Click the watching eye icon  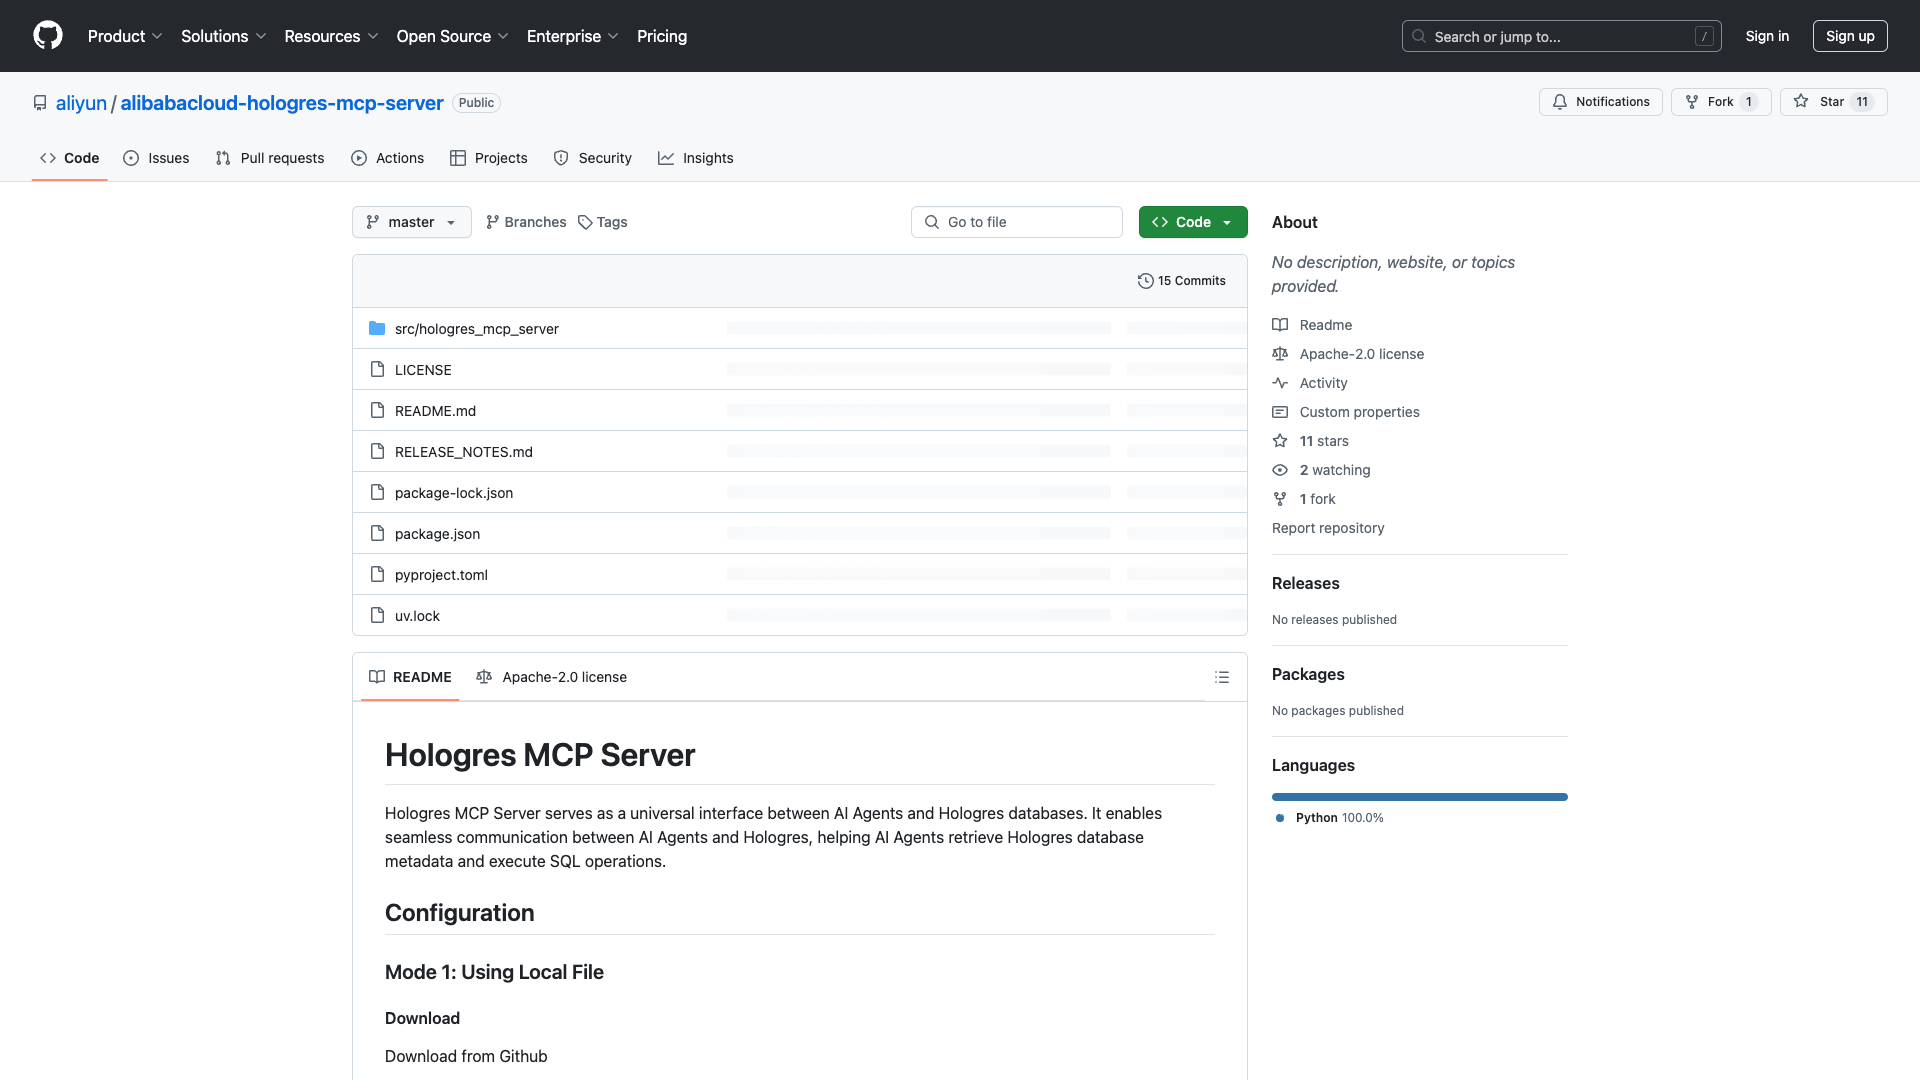click(x=1280, y=470)
